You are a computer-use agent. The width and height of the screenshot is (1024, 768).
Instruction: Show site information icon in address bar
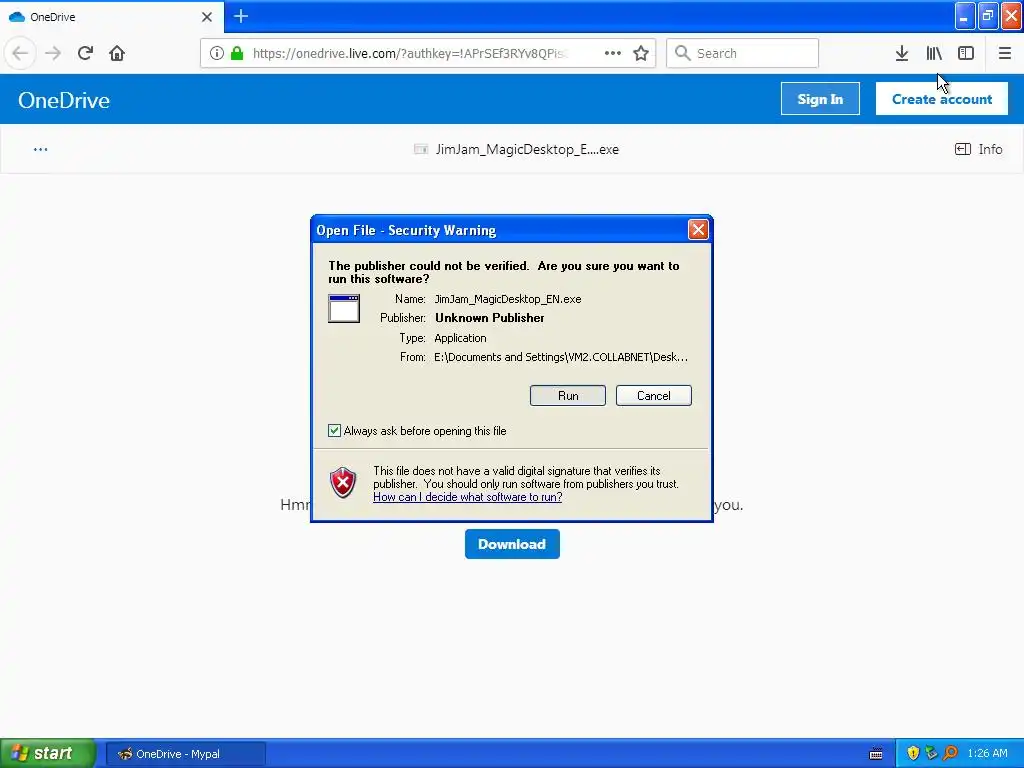217,53
